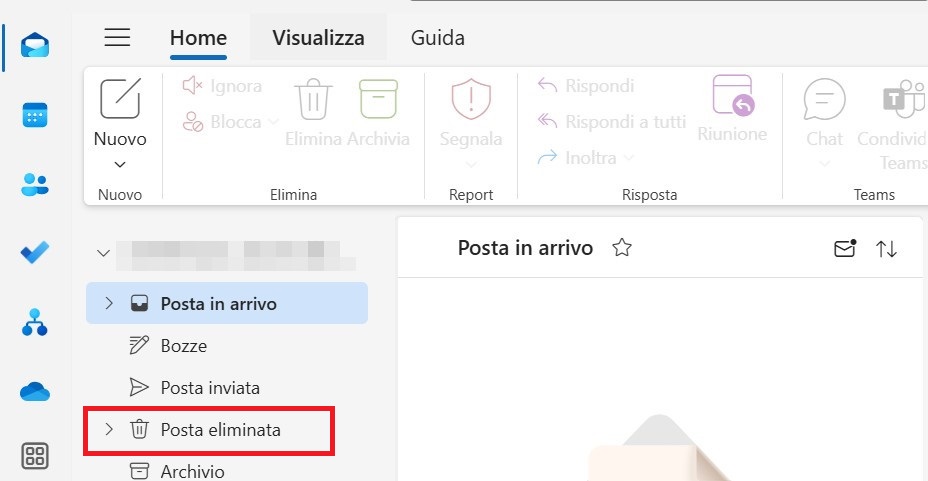Viewport: 928px width, 481px height.
Task: Select the Posta inviata folder
Action: (210, 388)
